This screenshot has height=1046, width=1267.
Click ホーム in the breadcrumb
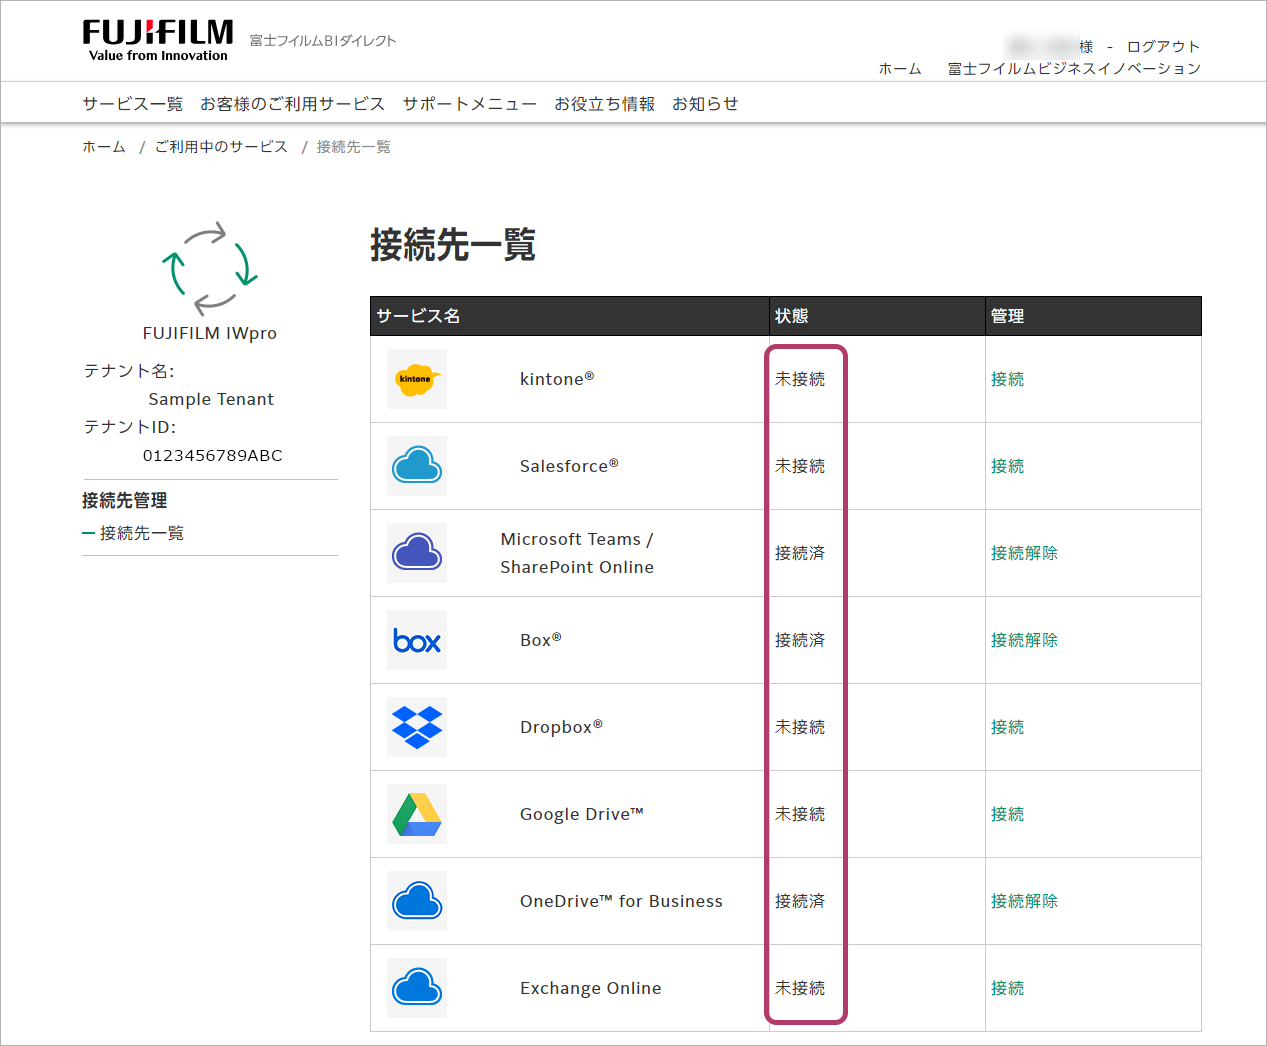tap(104, 147)
